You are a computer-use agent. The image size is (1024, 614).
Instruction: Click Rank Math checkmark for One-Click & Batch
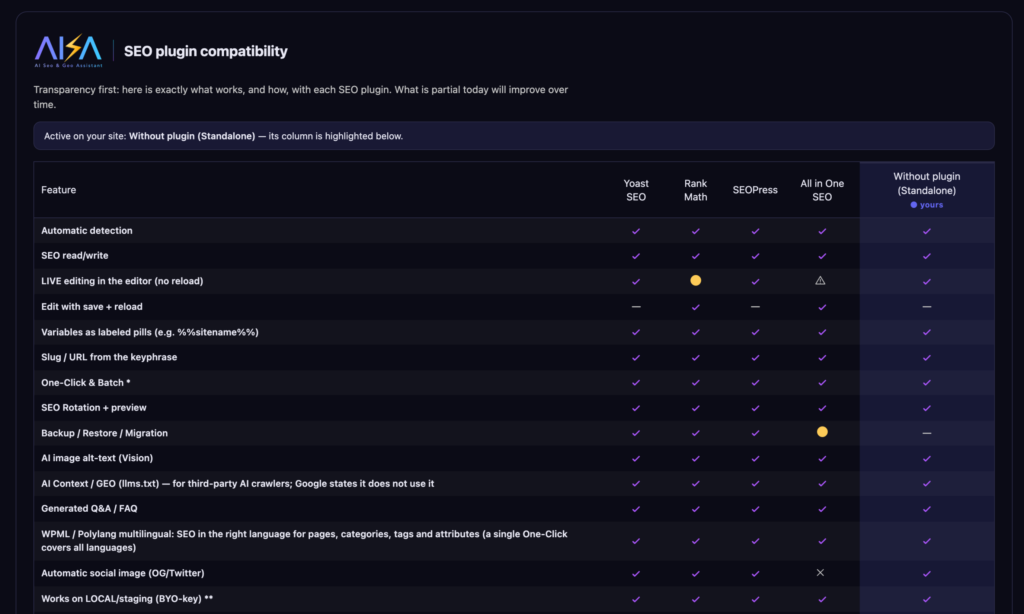(x=696, y=383)
